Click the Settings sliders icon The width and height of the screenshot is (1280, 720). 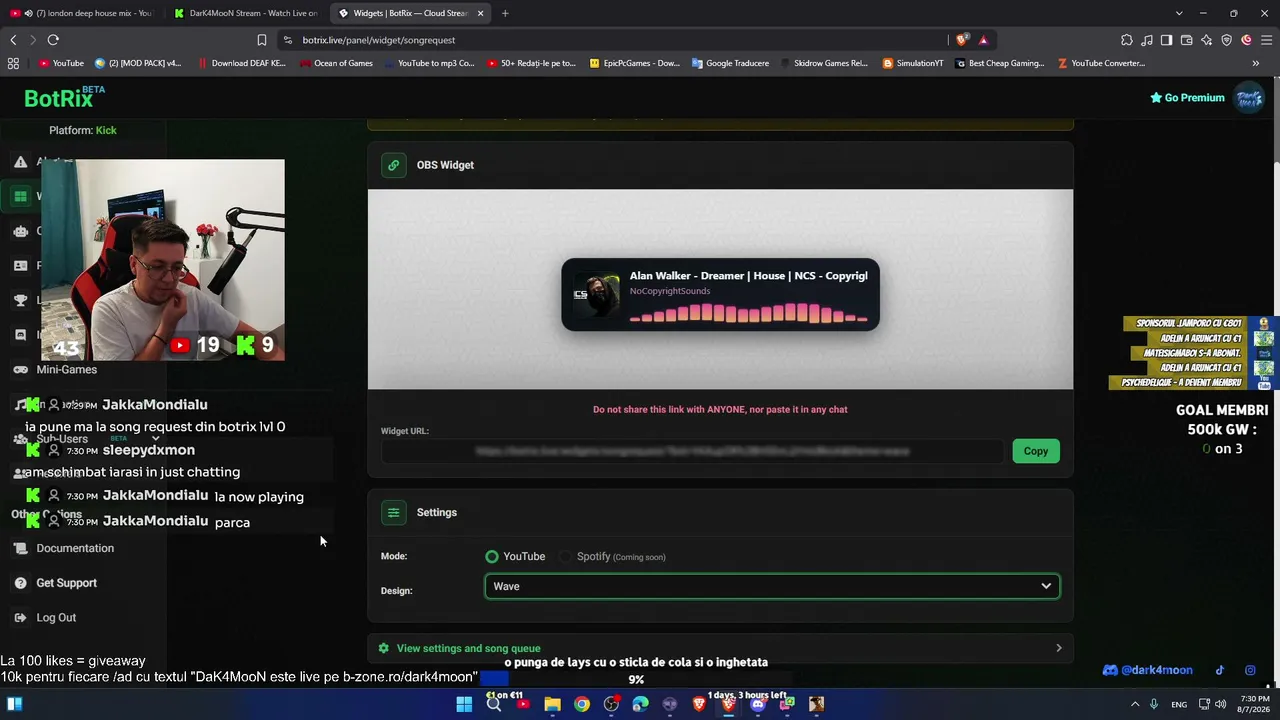[394, 512]
